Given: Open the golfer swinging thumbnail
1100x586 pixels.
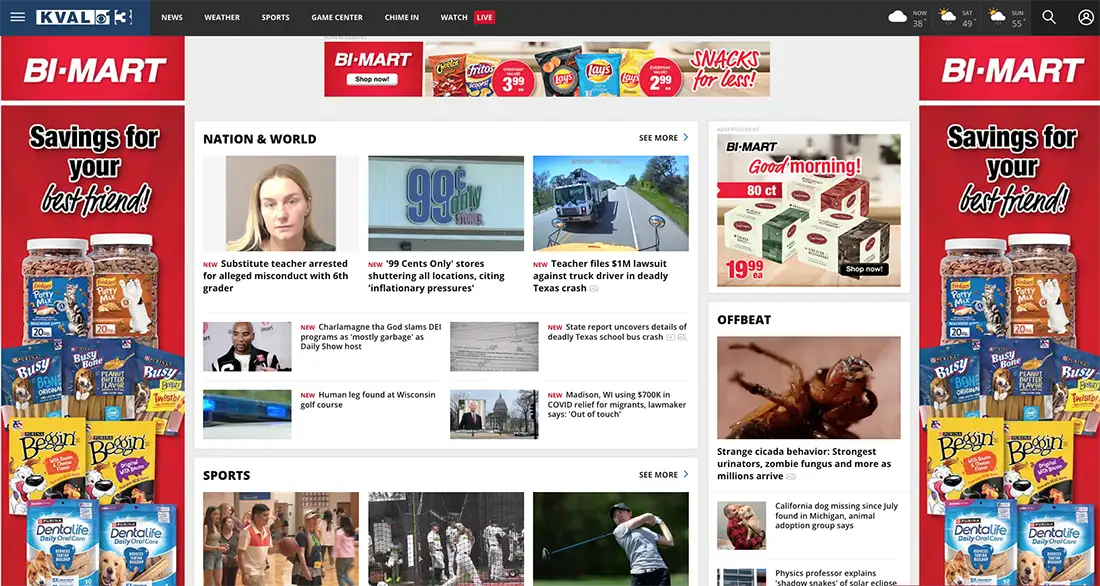Looking at the screenshot, I should pos(611,539).
